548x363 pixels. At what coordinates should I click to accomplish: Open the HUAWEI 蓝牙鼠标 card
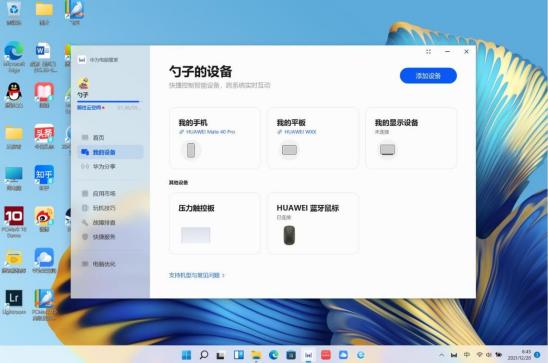click(x=313, y=223)
